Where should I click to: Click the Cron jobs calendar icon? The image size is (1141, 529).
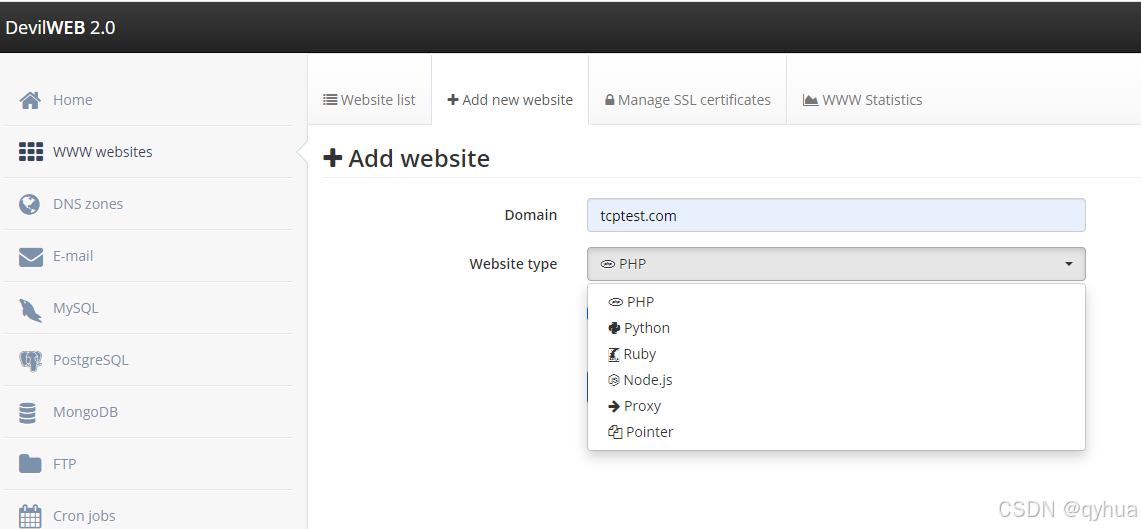pos(31,515)
